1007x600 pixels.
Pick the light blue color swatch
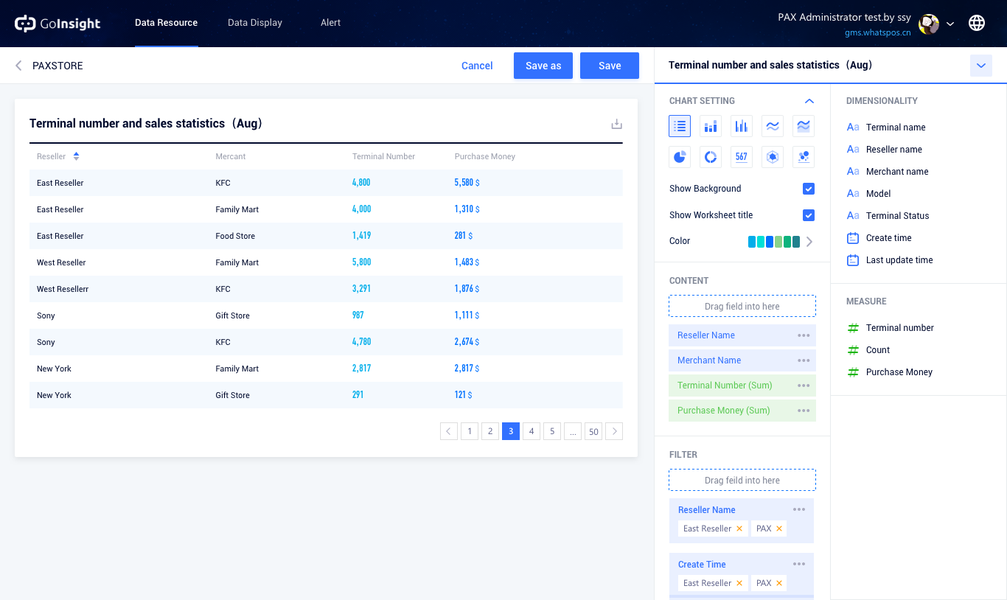click(751, 242)
